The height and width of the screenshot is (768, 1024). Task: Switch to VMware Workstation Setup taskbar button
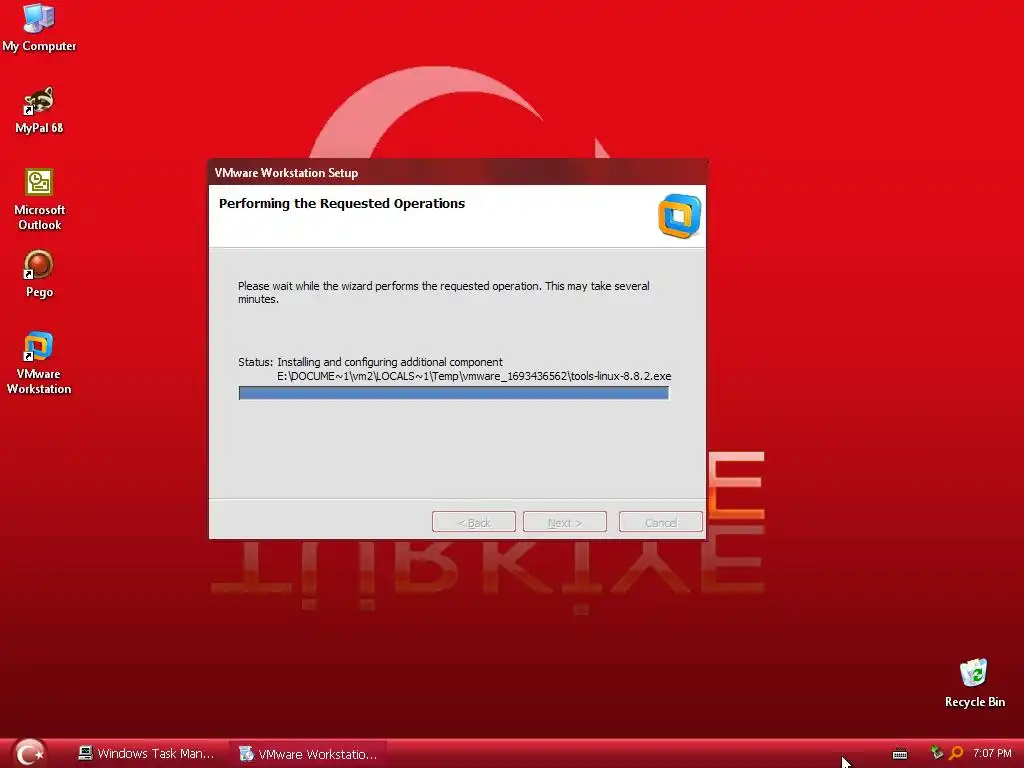(308, 754)
